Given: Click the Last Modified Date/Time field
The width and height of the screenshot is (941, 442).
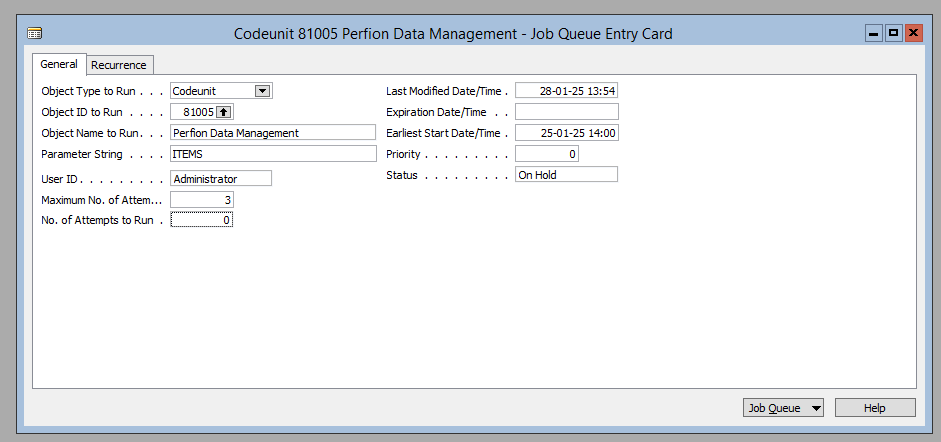Looking at the screenshot, I should [x=567, y=91].
